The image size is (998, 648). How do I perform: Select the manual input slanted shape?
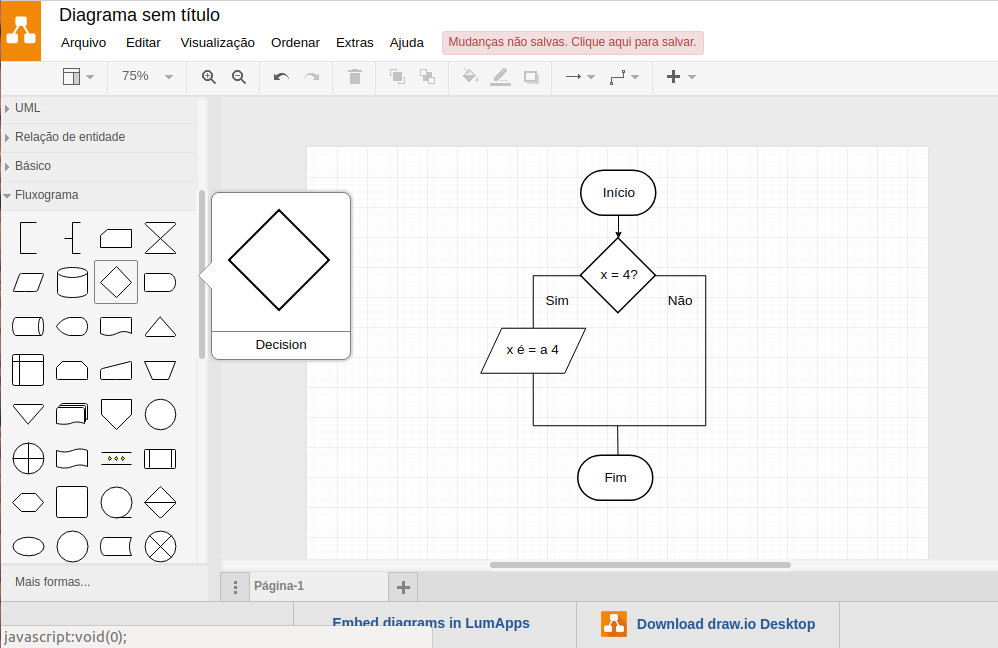[x=116, y=370]
